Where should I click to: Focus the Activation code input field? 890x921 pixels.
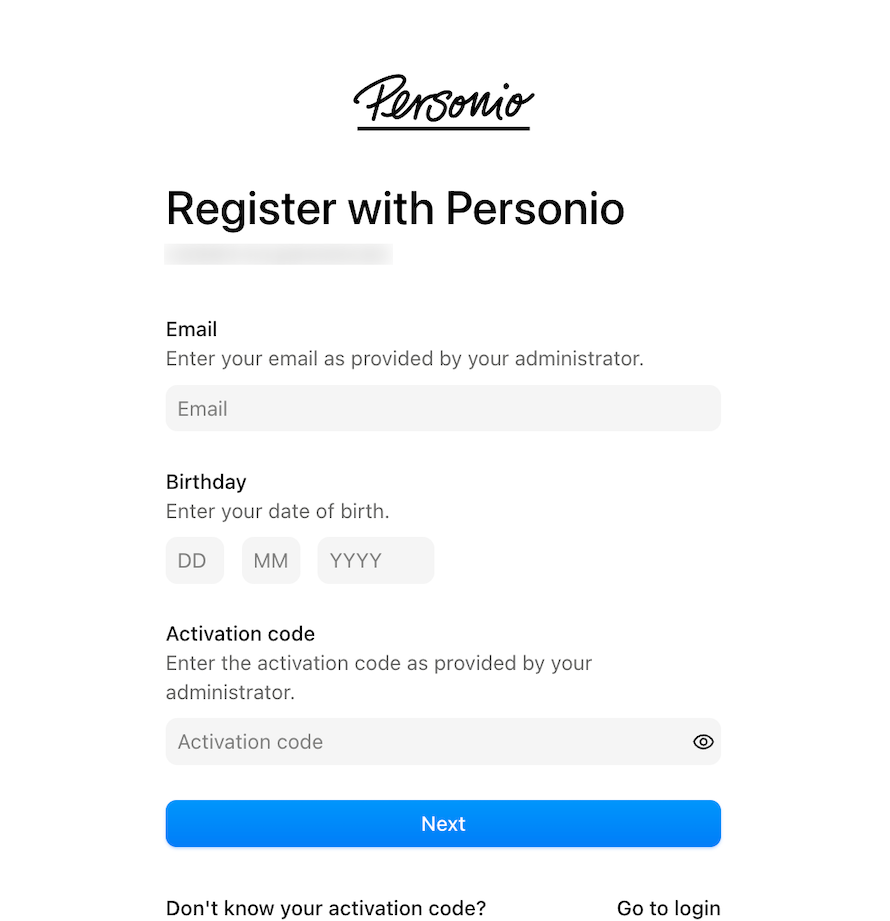pos(443,742)
